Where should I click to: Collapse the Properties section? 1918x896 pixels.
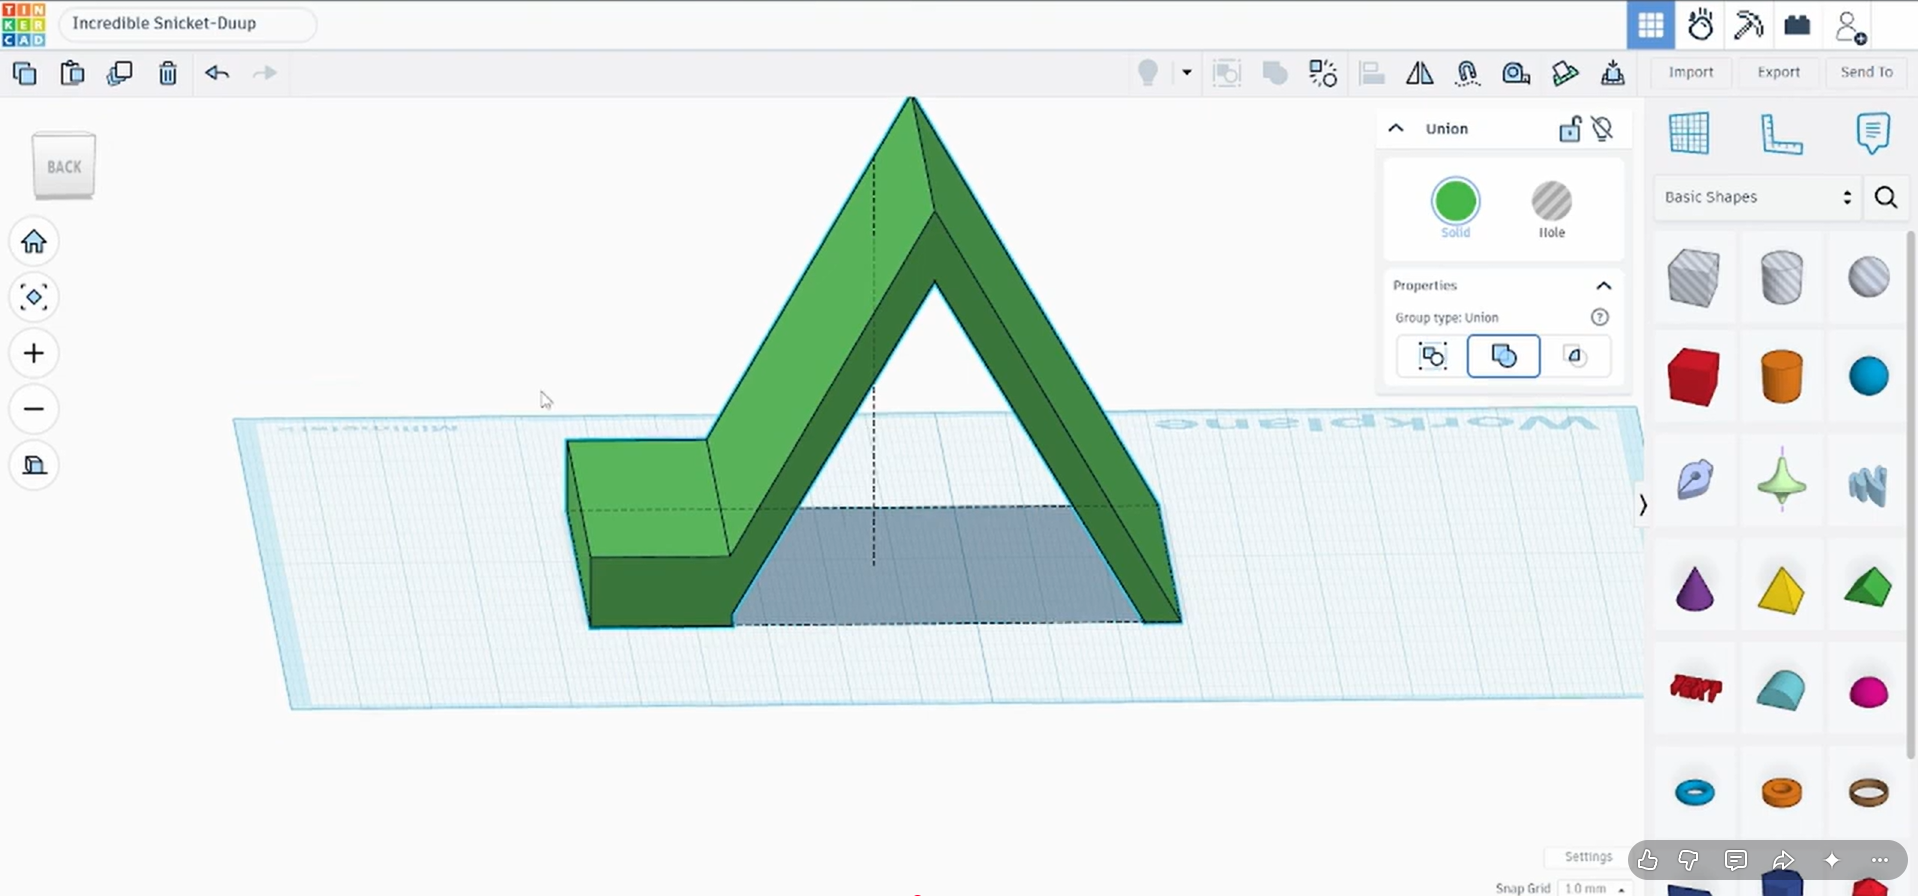pos(1604,286)
